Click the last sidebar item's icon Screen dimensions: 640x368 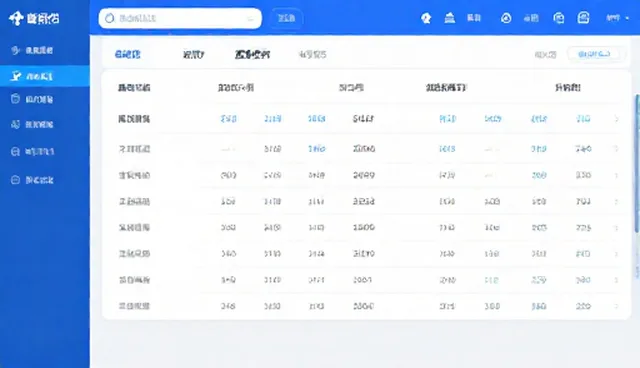(15, 180)
